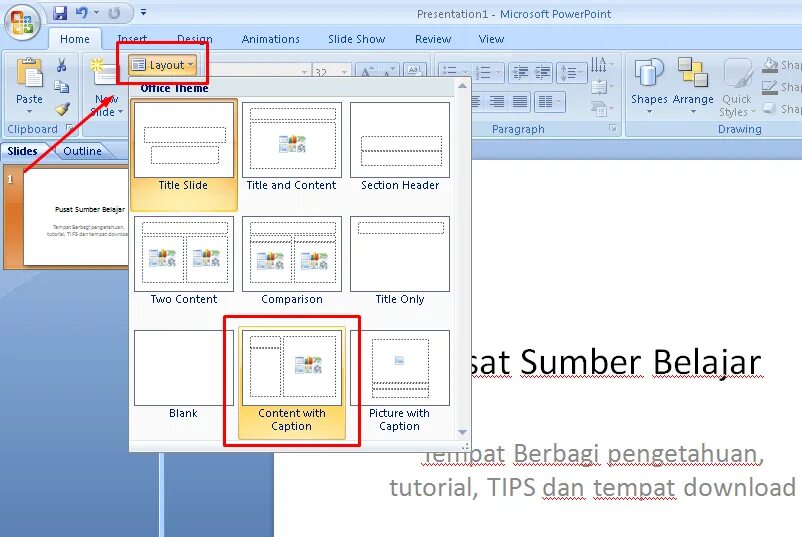Save the presentation from Quick Access toolbar

[60, 13]
